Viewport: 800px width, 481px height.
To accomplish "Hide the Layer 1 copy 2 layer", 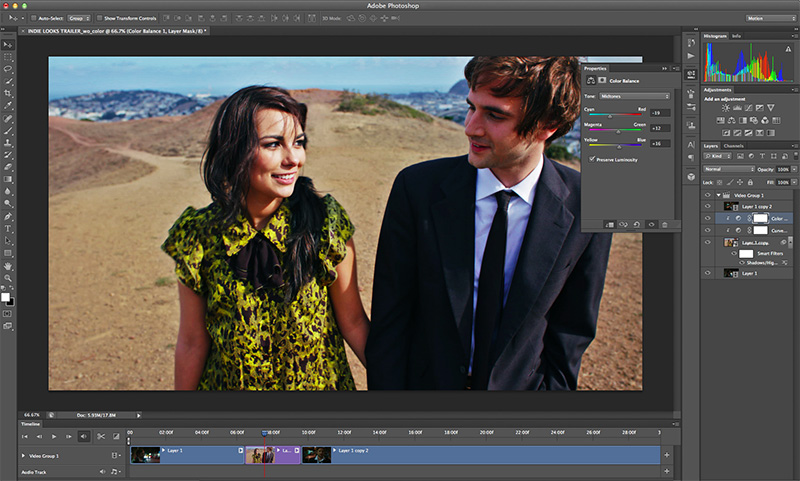I will point(707,204).
